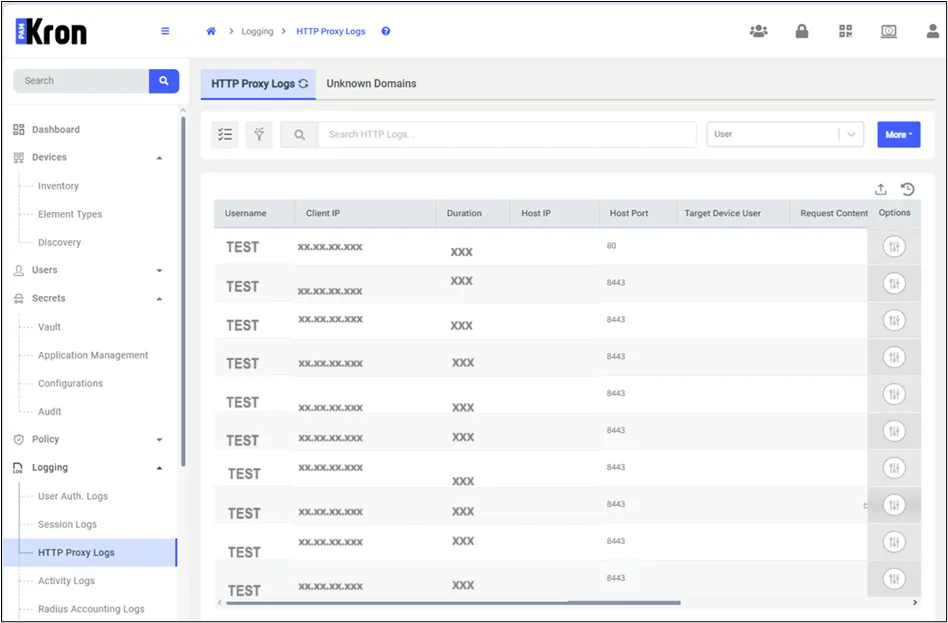Image resolution: width=948 pixels, height=623 pixels.
Task: Select HTTP Proxy Logs in sidebar
Action: click(x=91, y=552)
